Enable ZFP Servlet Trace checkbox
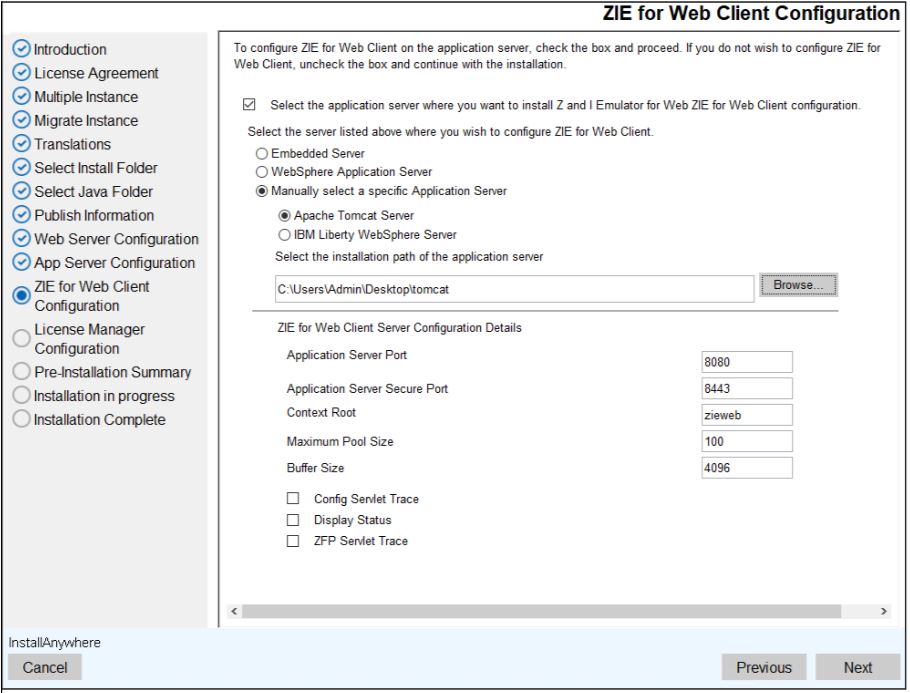 pos(293,541)
